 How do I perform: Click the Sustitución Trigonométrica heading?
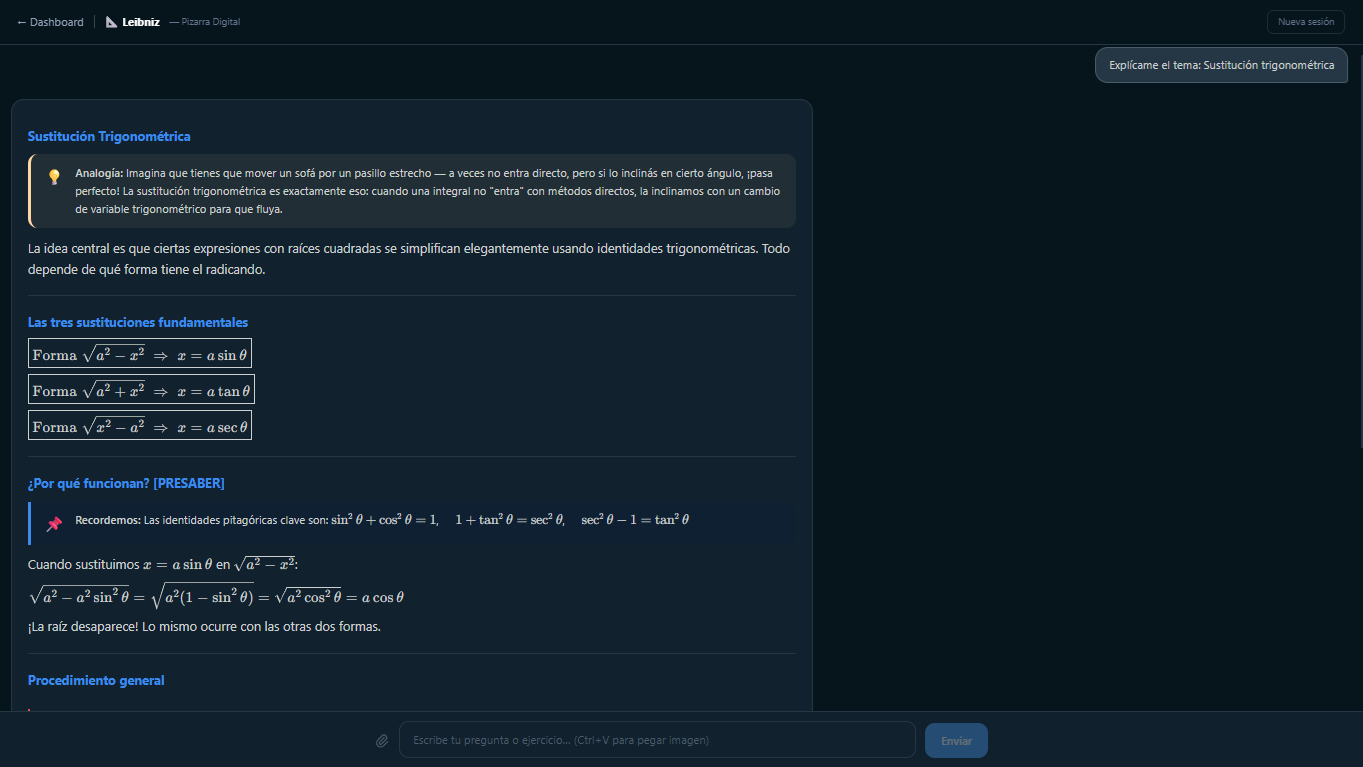point(109,136)
